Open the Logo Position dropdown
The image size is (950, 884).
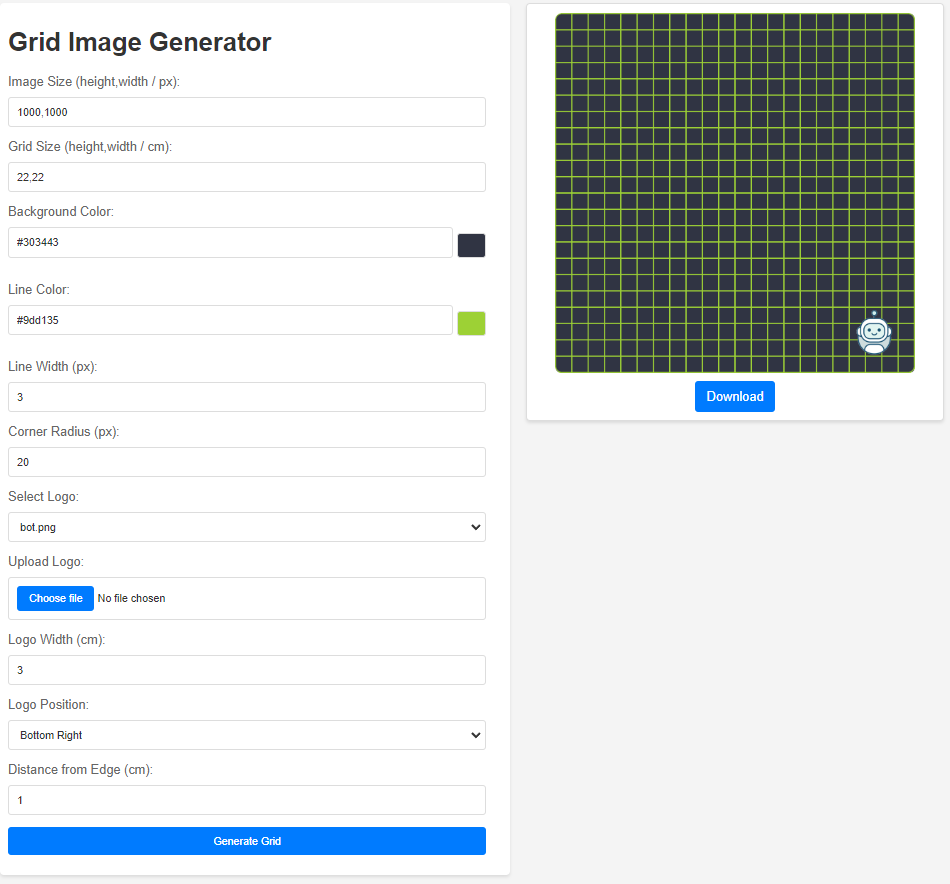(x=246, y=735)
